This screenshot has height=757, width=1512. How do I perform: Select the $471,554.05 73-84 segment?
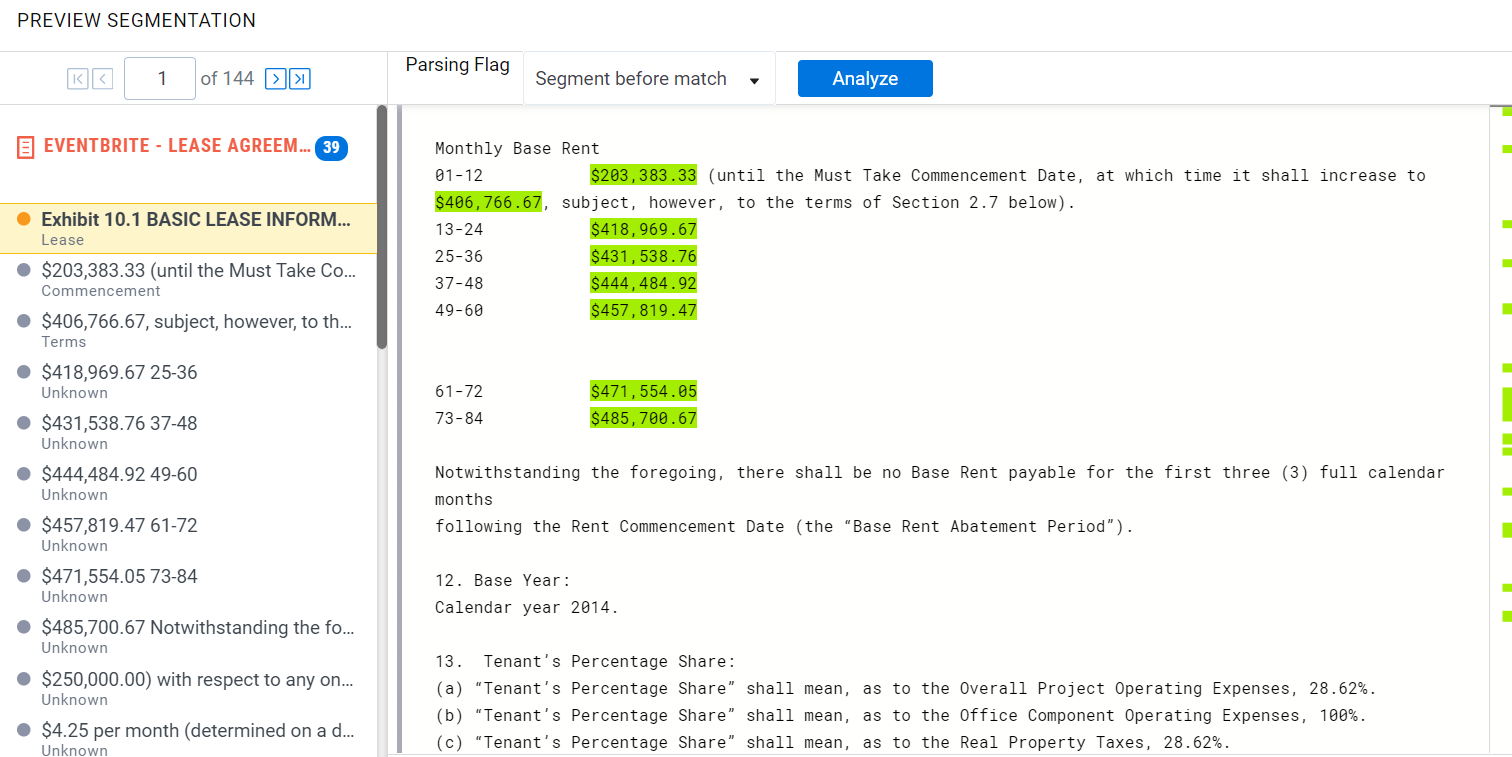(188, 586)
